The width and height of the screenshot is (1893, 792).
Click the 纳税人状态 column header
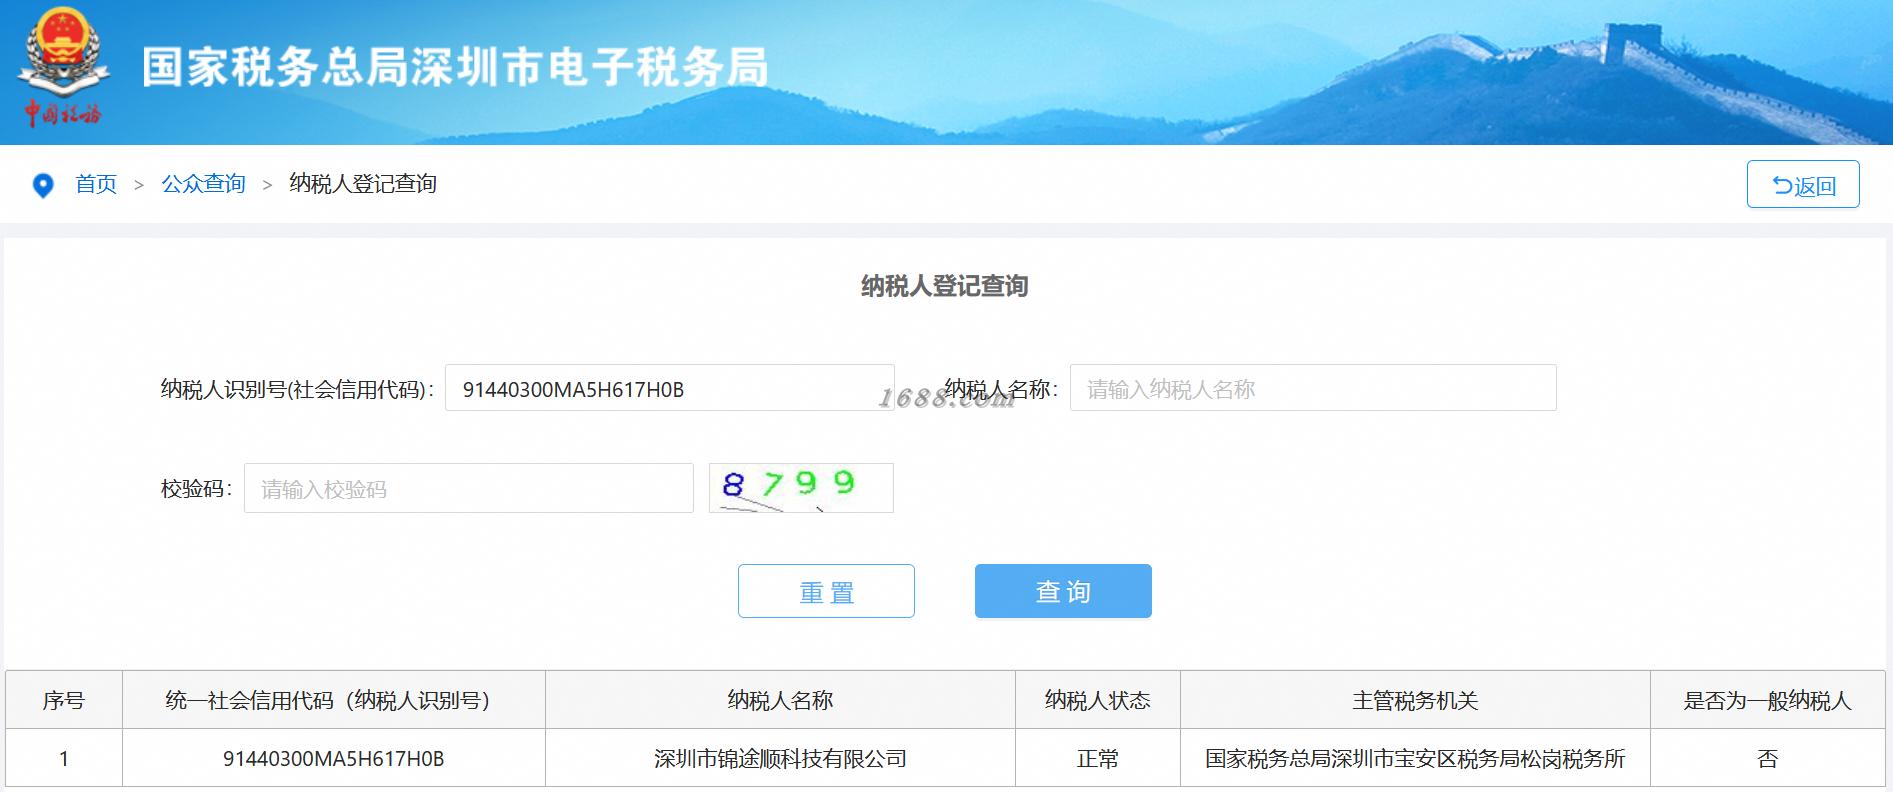pyautogui.click(x=1098, y=700)
